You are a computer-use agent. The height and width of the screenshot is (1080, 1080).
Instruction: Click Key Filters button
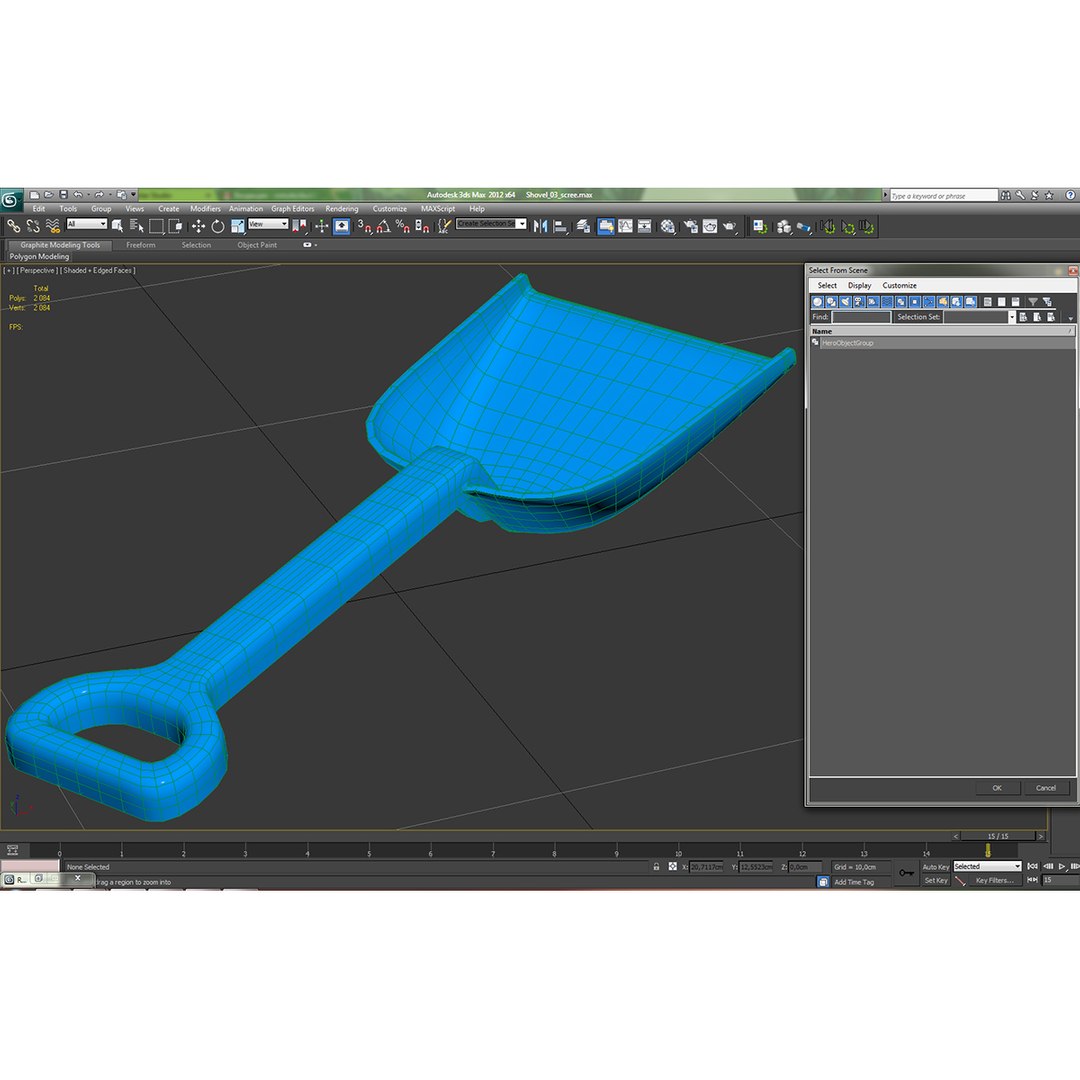pyautogui.click(x=995, y=880)
